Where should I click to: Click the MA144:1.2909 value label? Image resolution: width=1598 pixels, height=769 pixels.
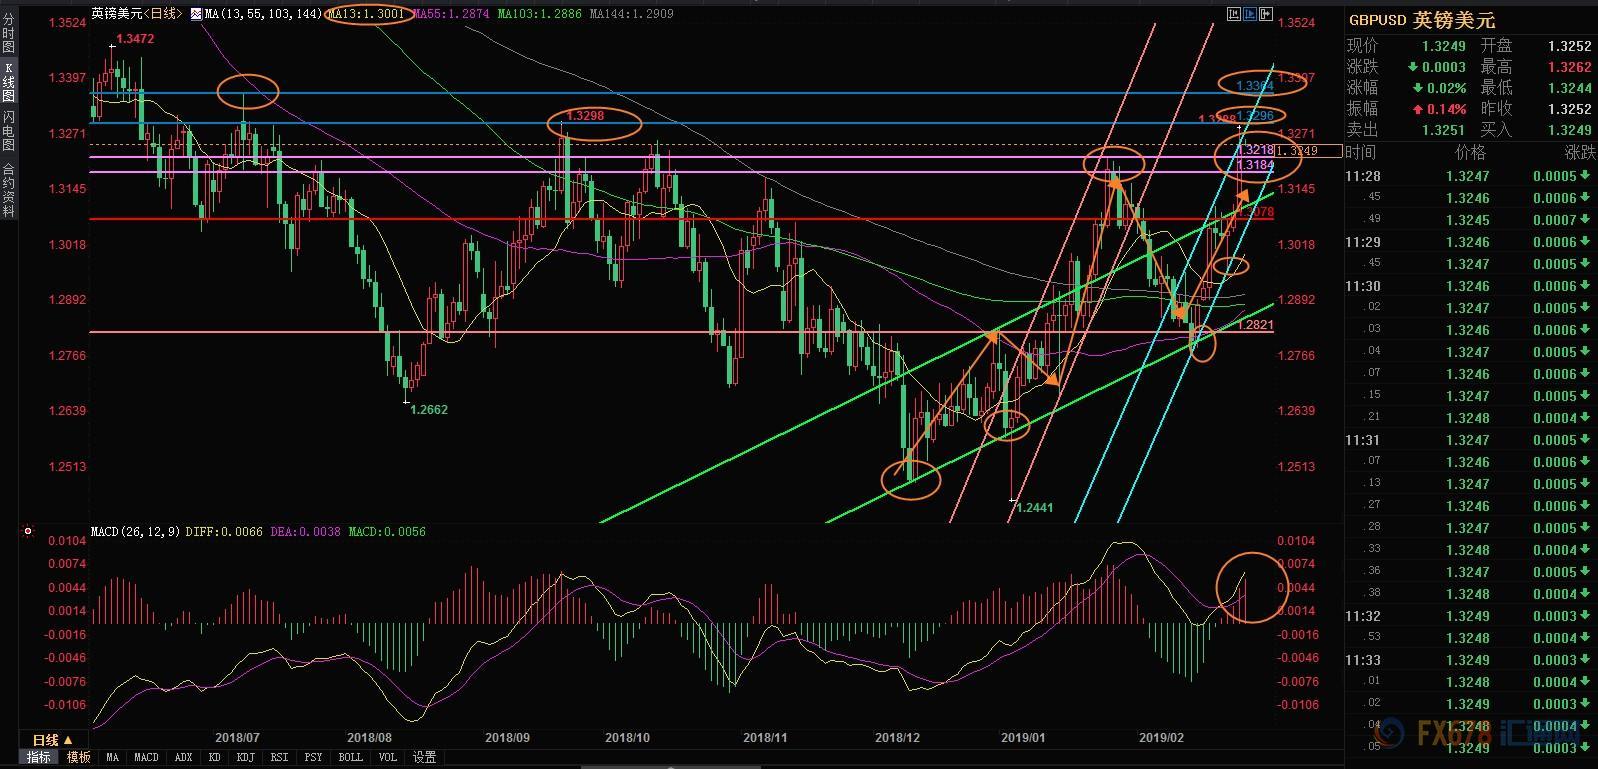tap(632, 14)
